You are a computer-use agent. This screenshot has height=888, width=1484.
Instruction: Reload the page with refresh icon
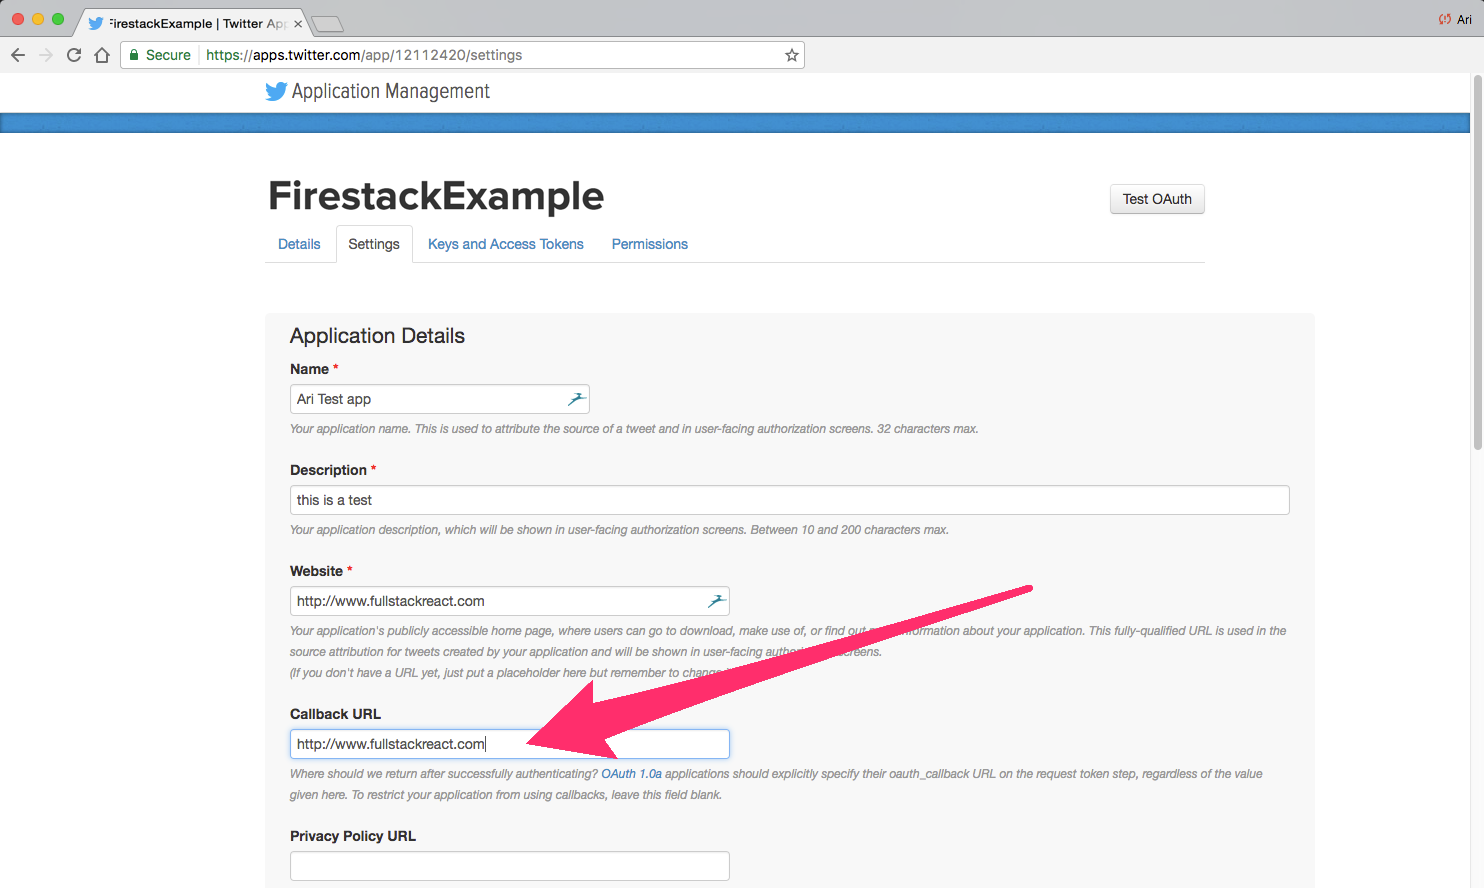pyautogui.click(x=74, y=55)
